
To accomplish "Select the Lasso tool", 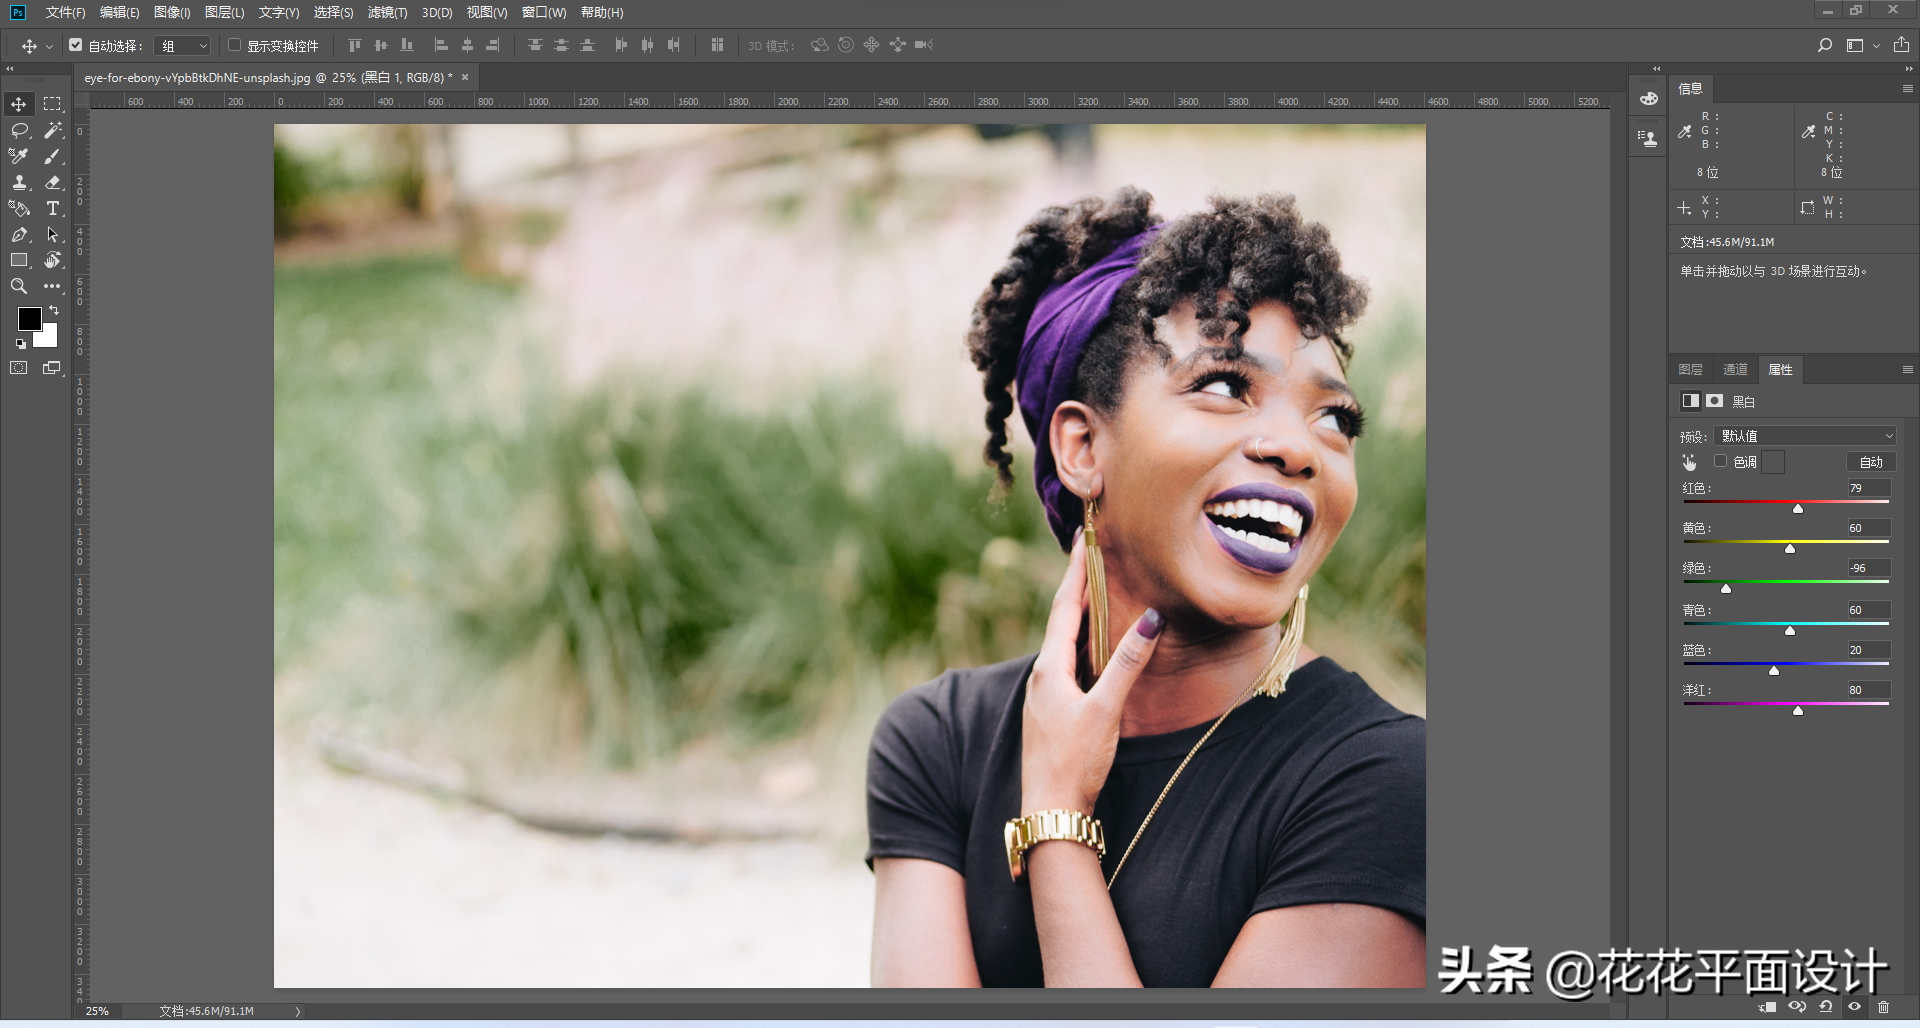I will 19,130.
